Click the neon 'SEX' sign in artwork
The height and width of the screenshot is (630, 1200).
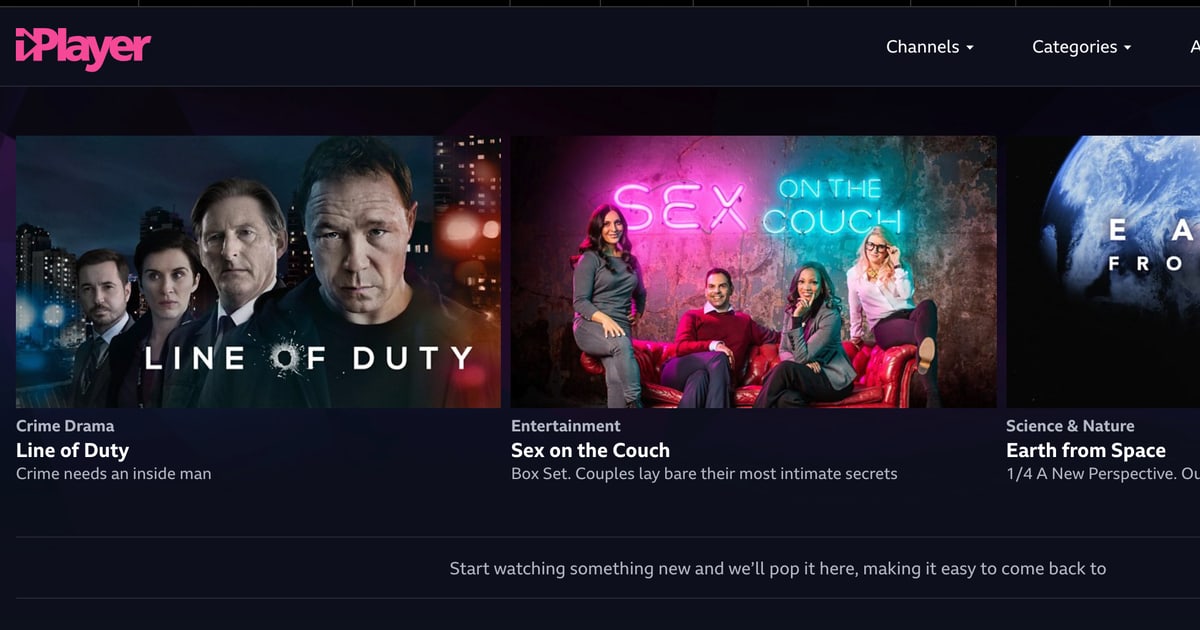coord(680,206)
